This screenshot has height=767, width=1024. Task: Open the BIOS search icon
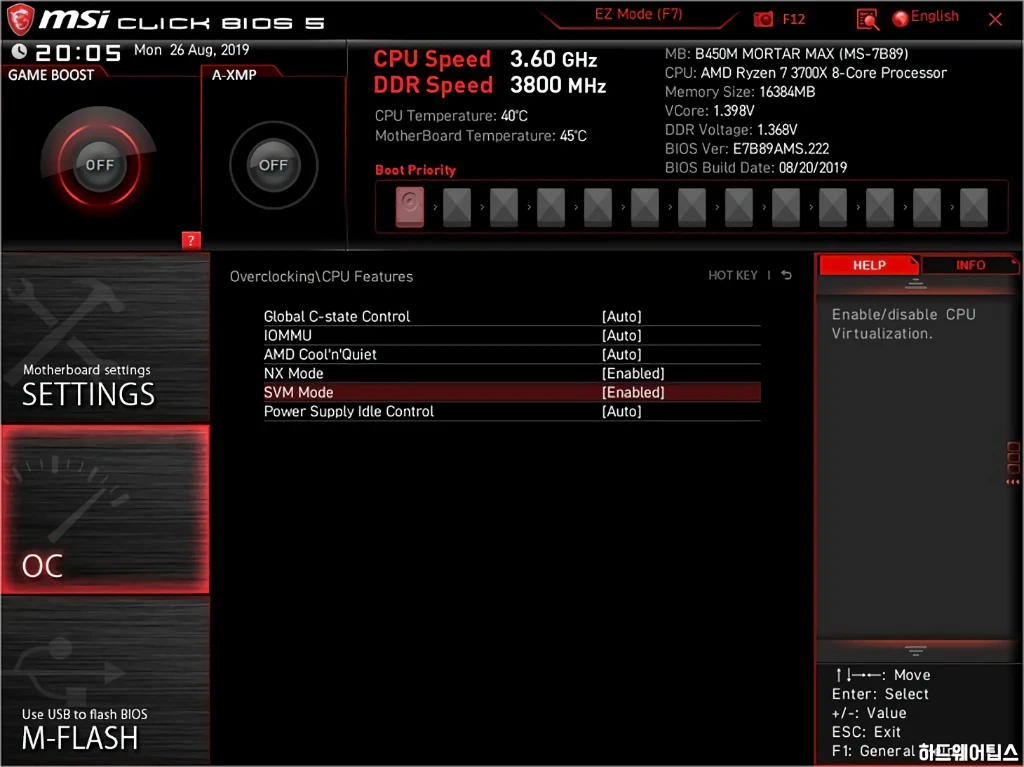coord(867,19)
